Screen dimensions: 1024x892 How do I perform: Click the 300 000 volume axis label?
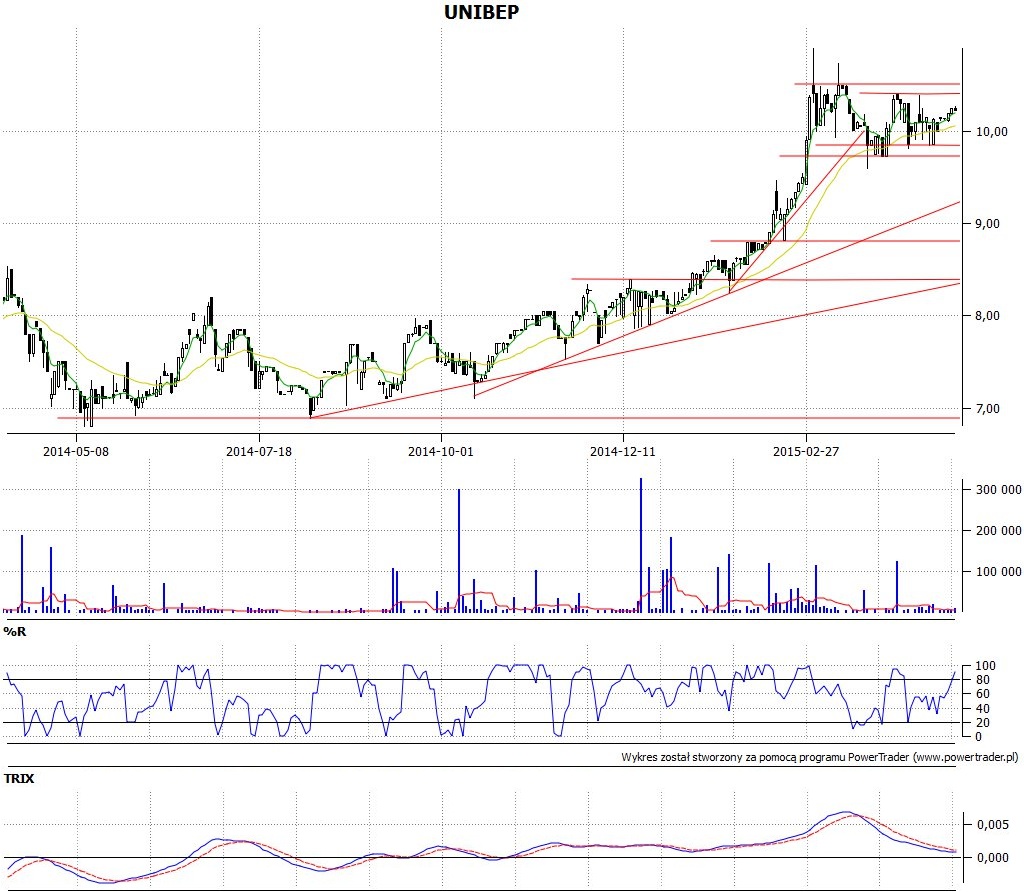pos(999,490)
